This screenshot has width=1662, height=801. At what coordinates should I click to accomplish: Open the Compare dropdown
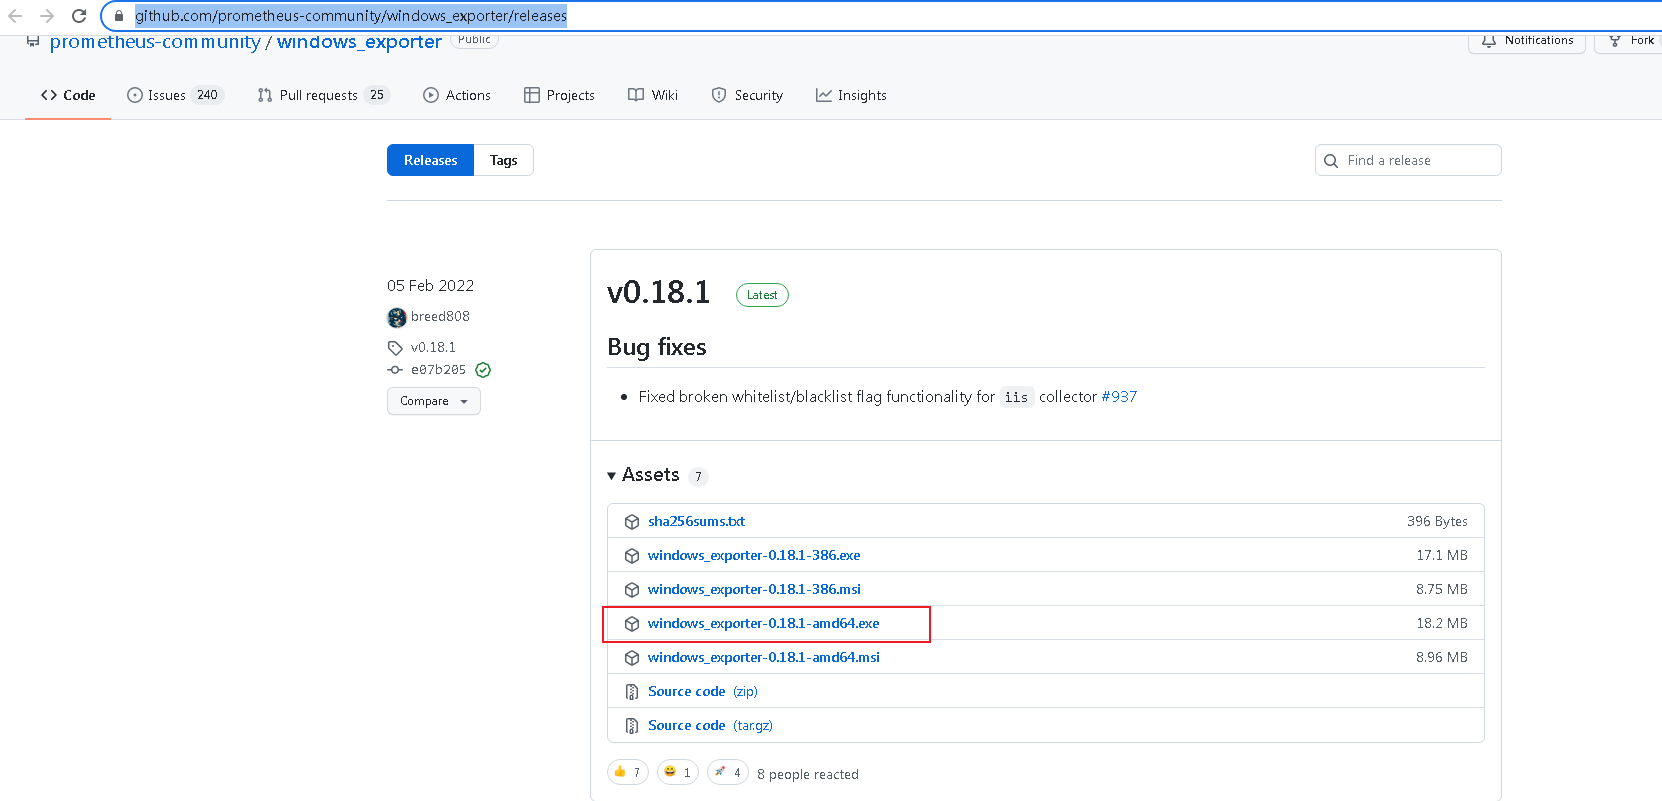[x=434, y=401]
